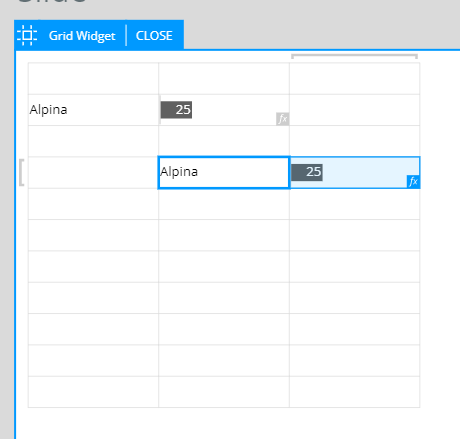Click the column handle bracket above third column

coord(354,56)
